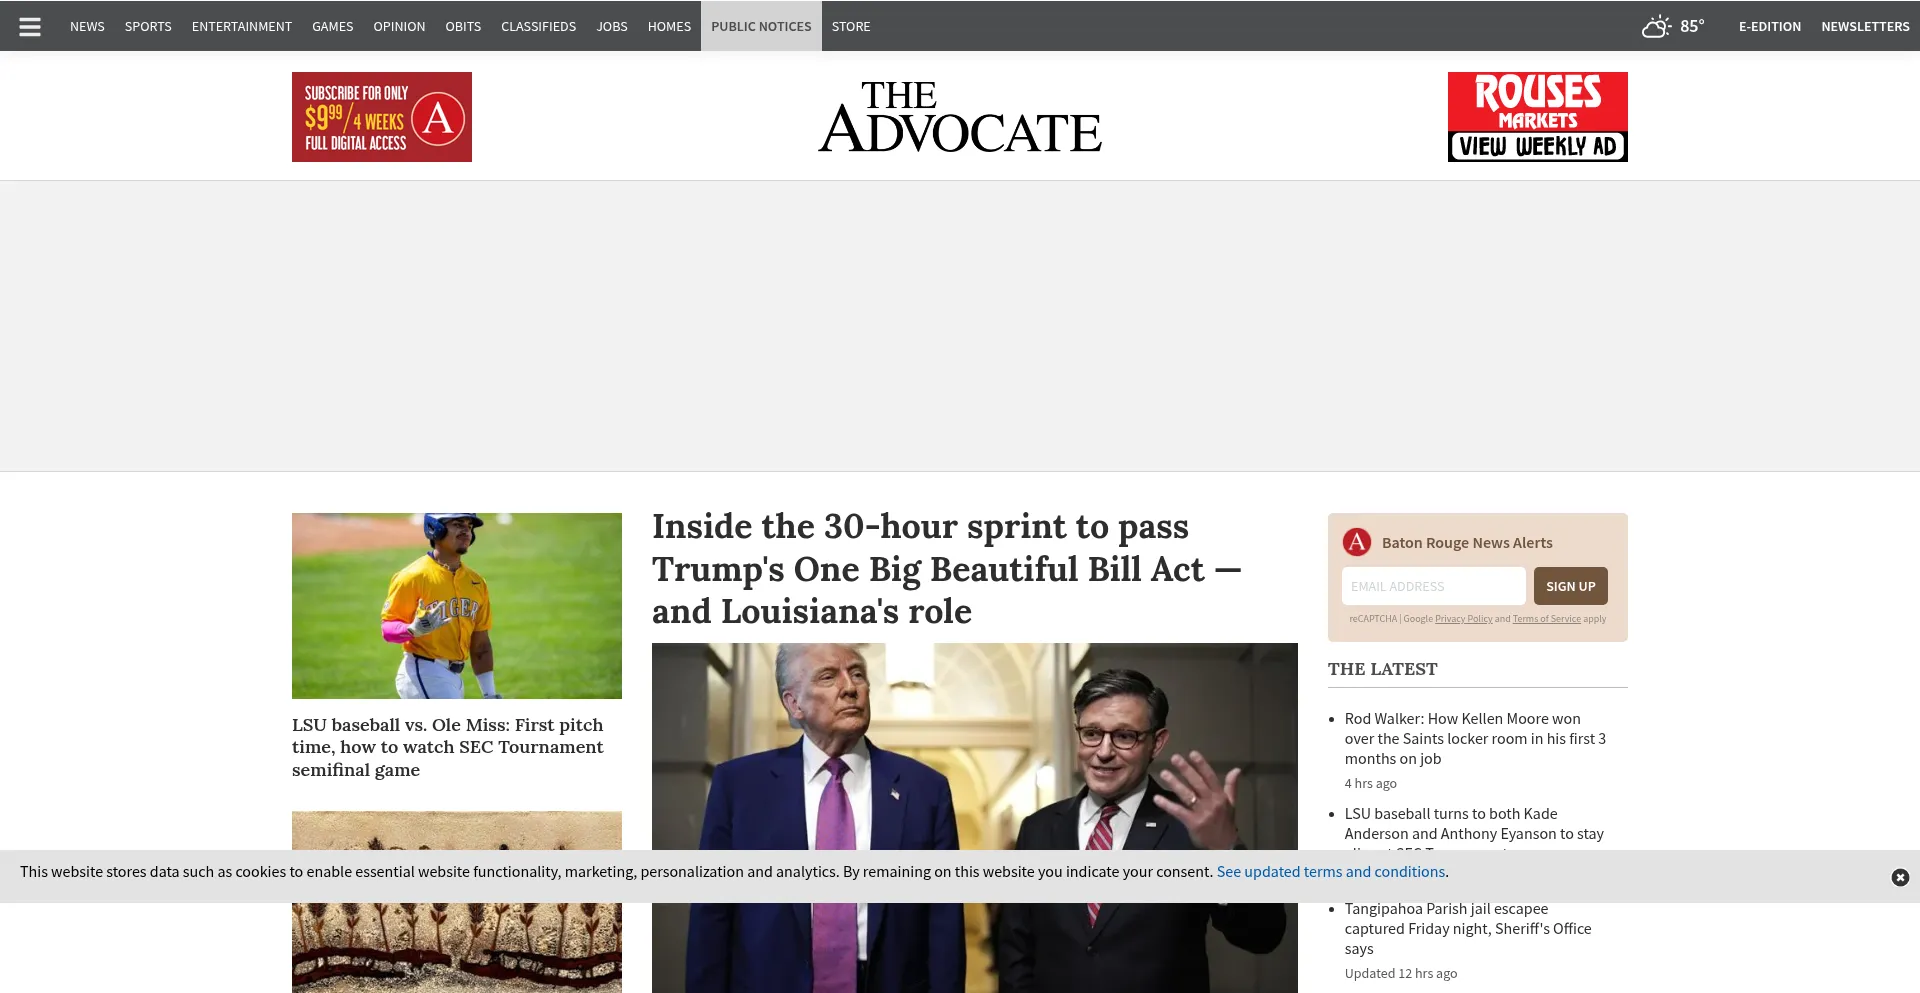
Task: Visit the Store link
Action: 851,26
